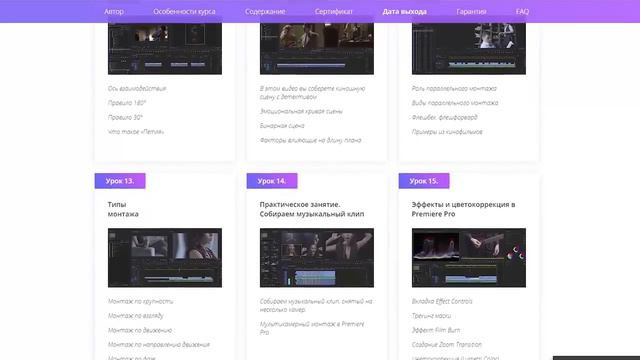
Task: Click the text Монтаж по взгляду
Action: click(x=136, y=316)
